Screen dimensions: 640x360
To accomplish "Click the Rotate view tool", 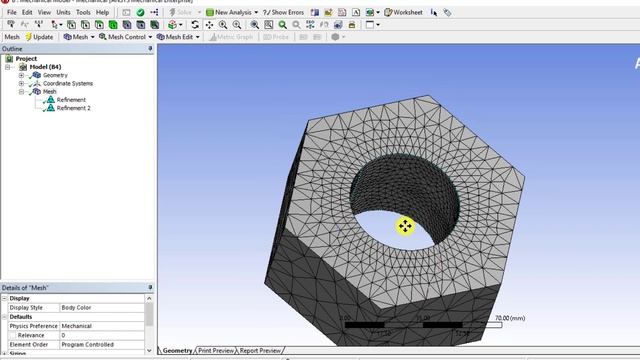I will click(195, 25).
